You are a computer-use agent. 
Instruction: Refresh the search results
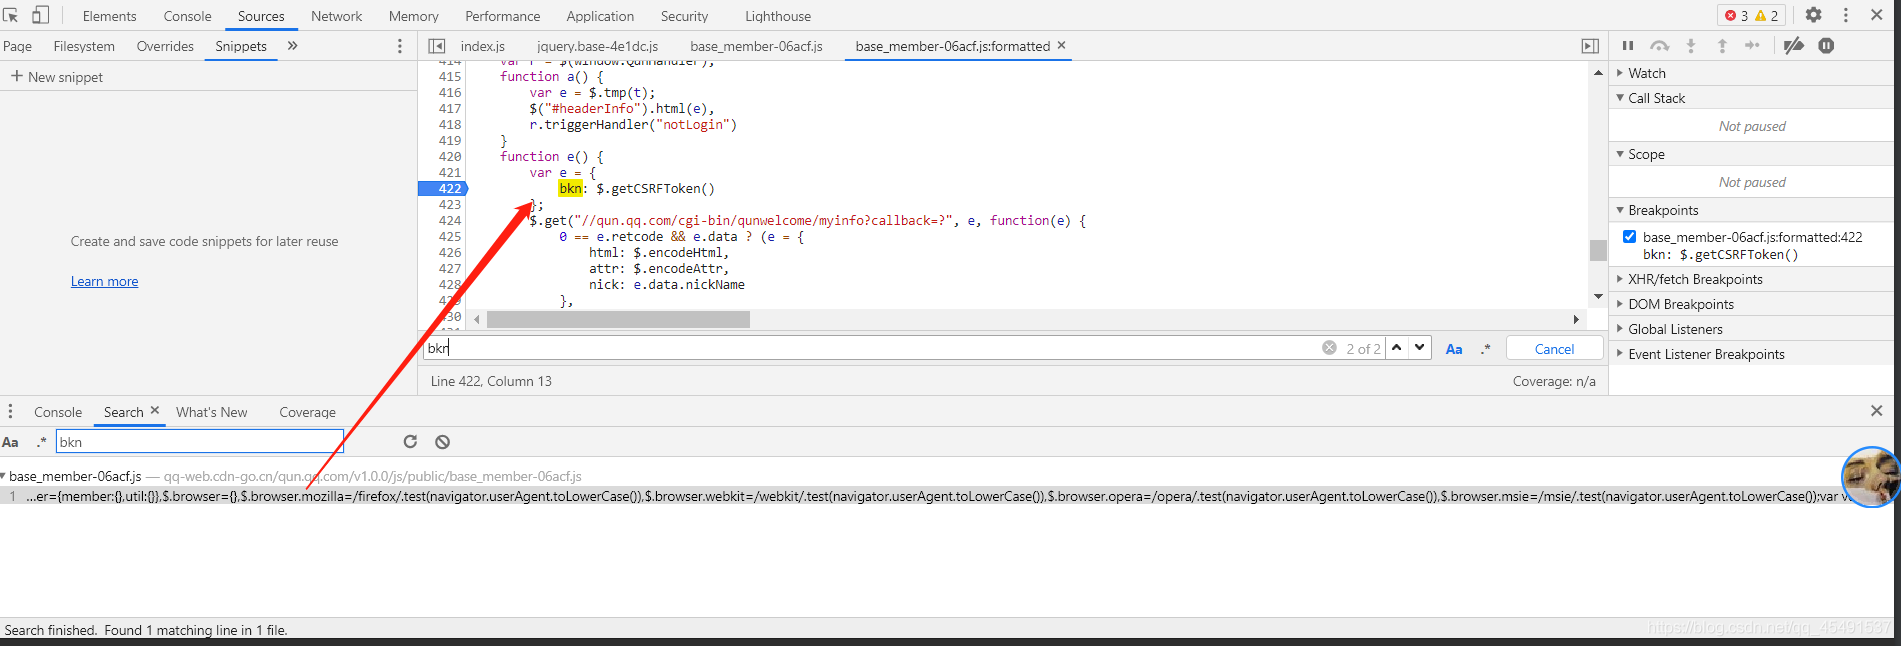point(410,441)
